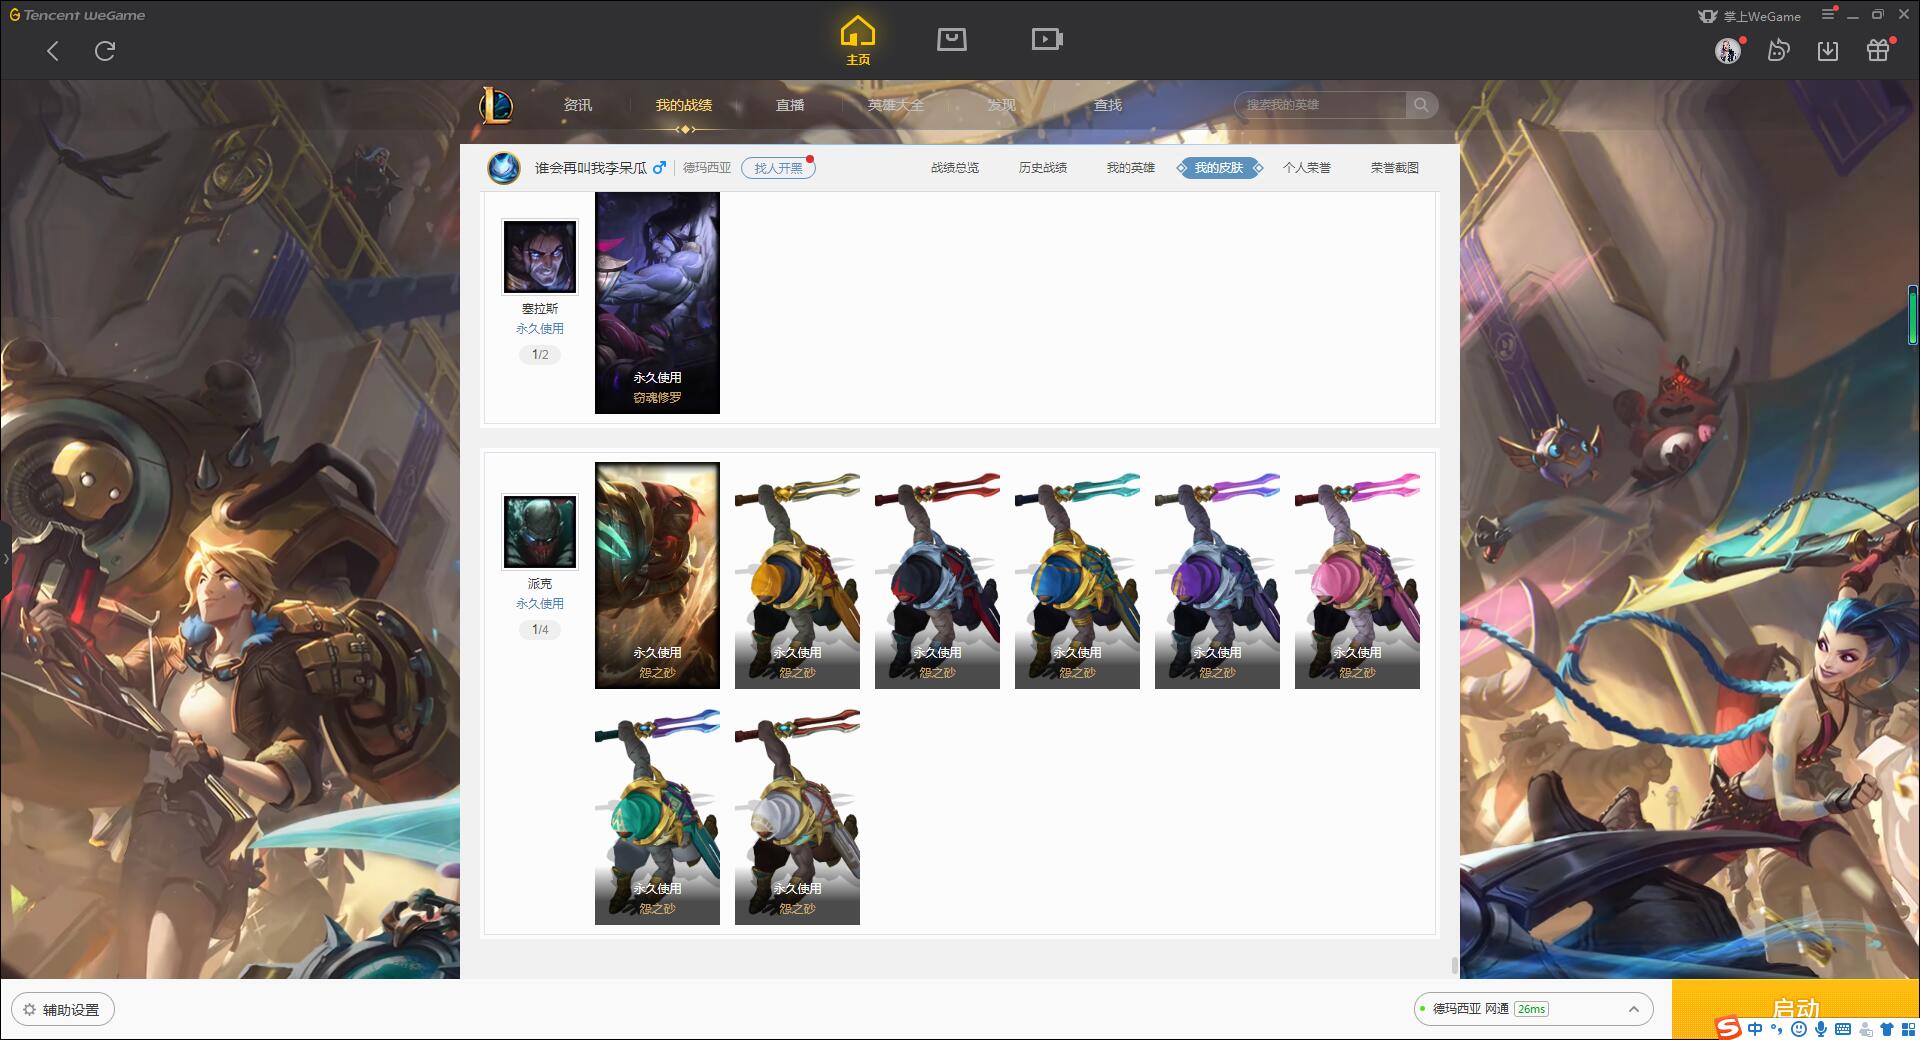The width and height of the screenshot is (1920, 1040).
Task: Open the 个人荣誉 sub-tab
Action: click(x=1307, y=168)
